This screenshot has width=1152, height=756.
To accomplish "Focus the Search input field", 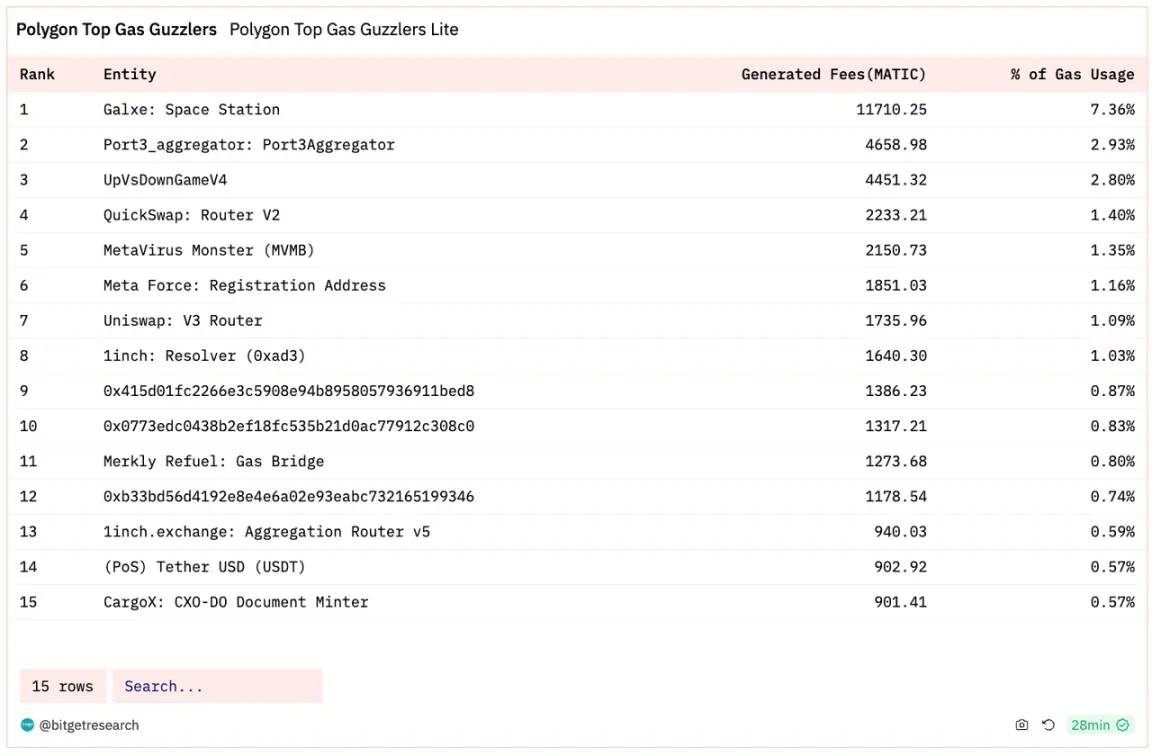I will pyautogui.click(x=217, y=686).
